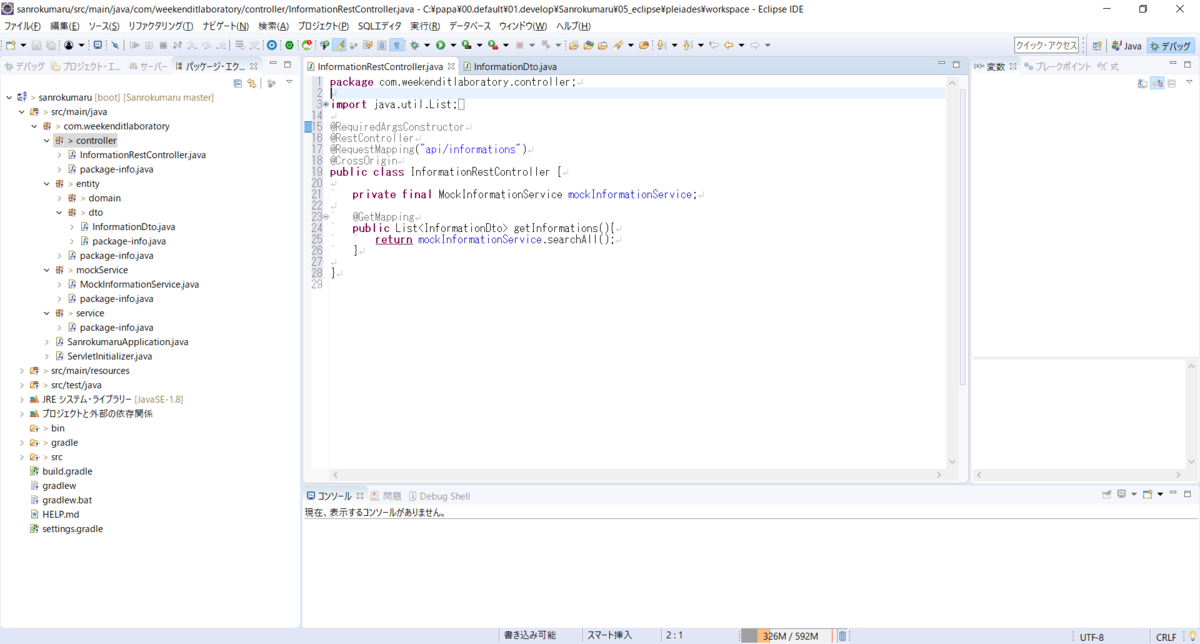Switch to the Java perspective
The image size is (1200, 644).
click(x=1128, y=44)
